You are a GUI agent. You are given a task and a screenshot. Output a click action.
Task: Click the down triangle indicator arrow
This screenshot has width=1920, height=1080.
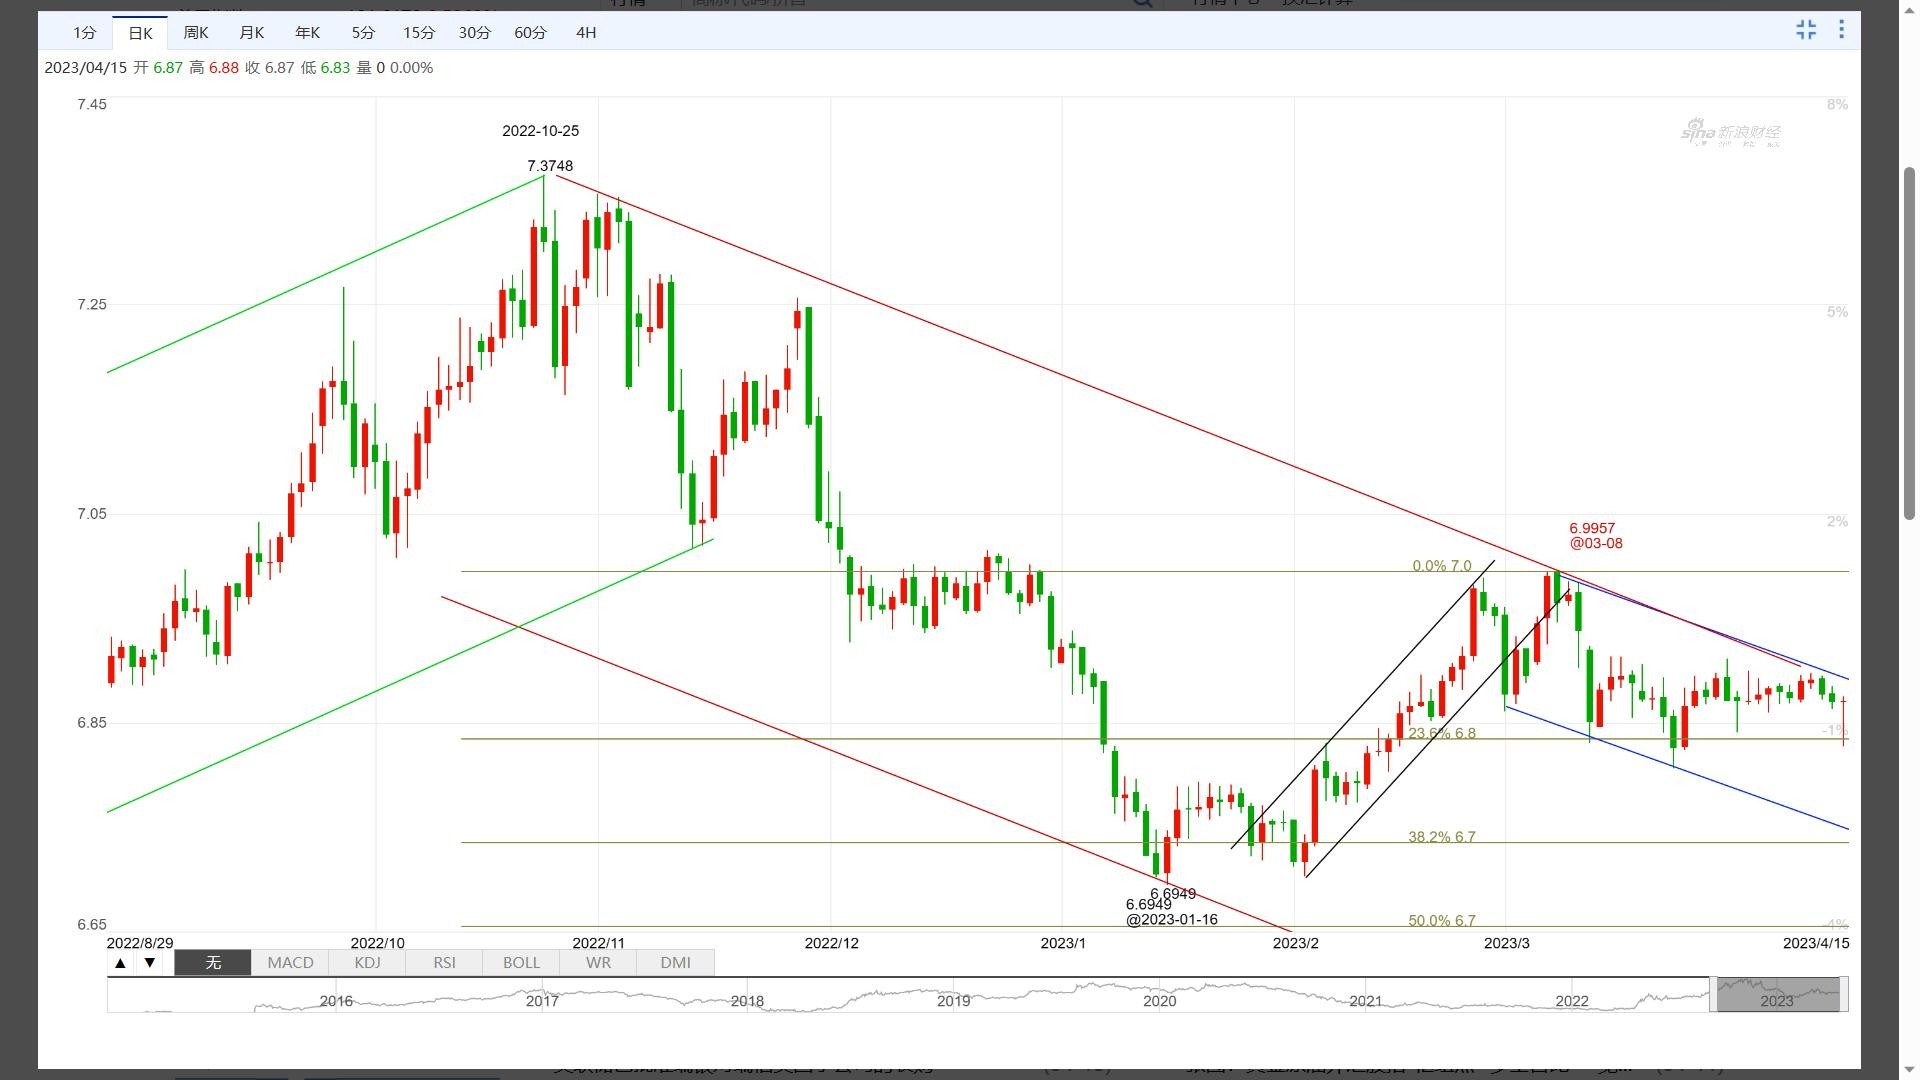point(150,963)
